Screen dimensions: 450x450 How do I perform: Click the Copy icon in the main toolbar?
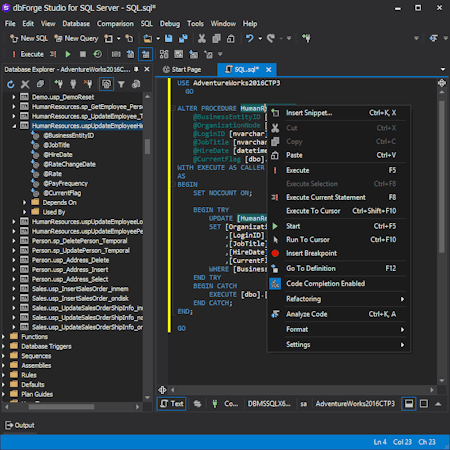pos(216,39)
